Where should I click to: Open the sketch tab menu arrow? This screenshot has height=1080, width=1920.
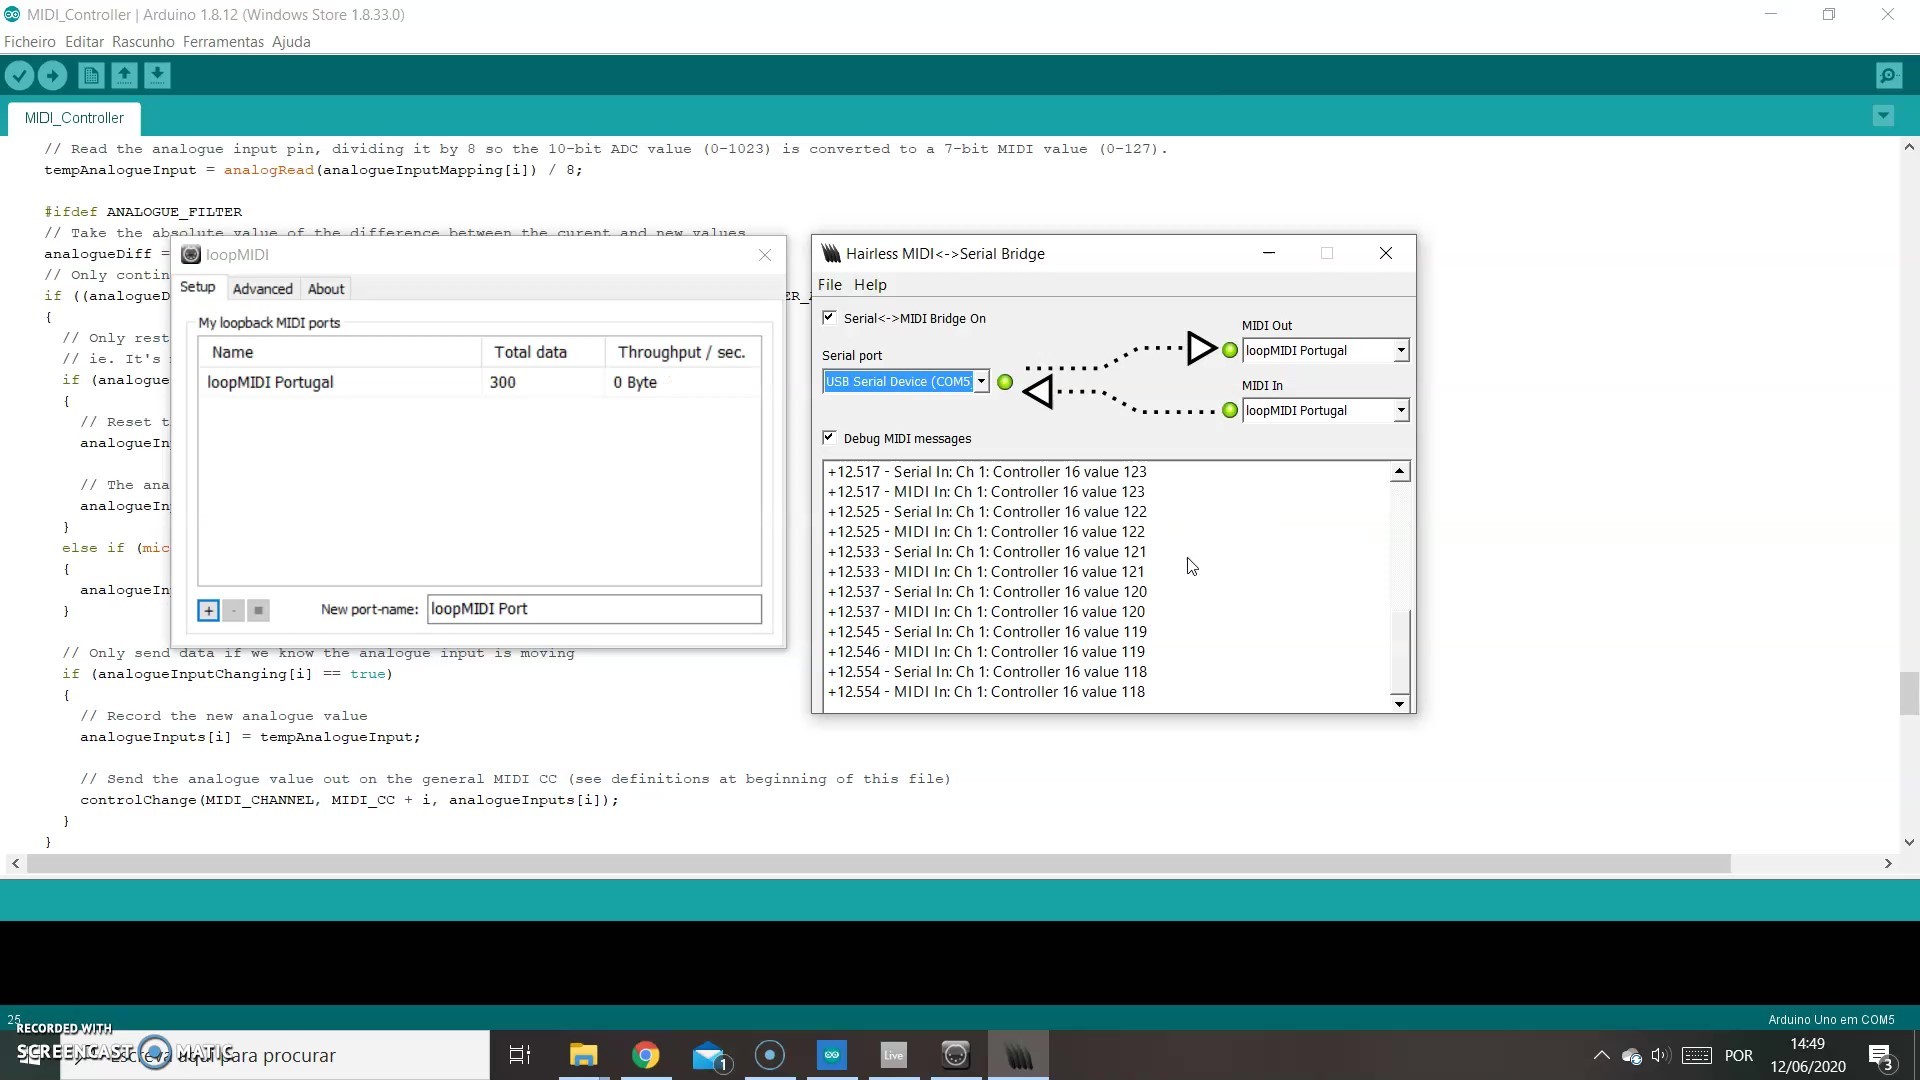(1882, 116)
